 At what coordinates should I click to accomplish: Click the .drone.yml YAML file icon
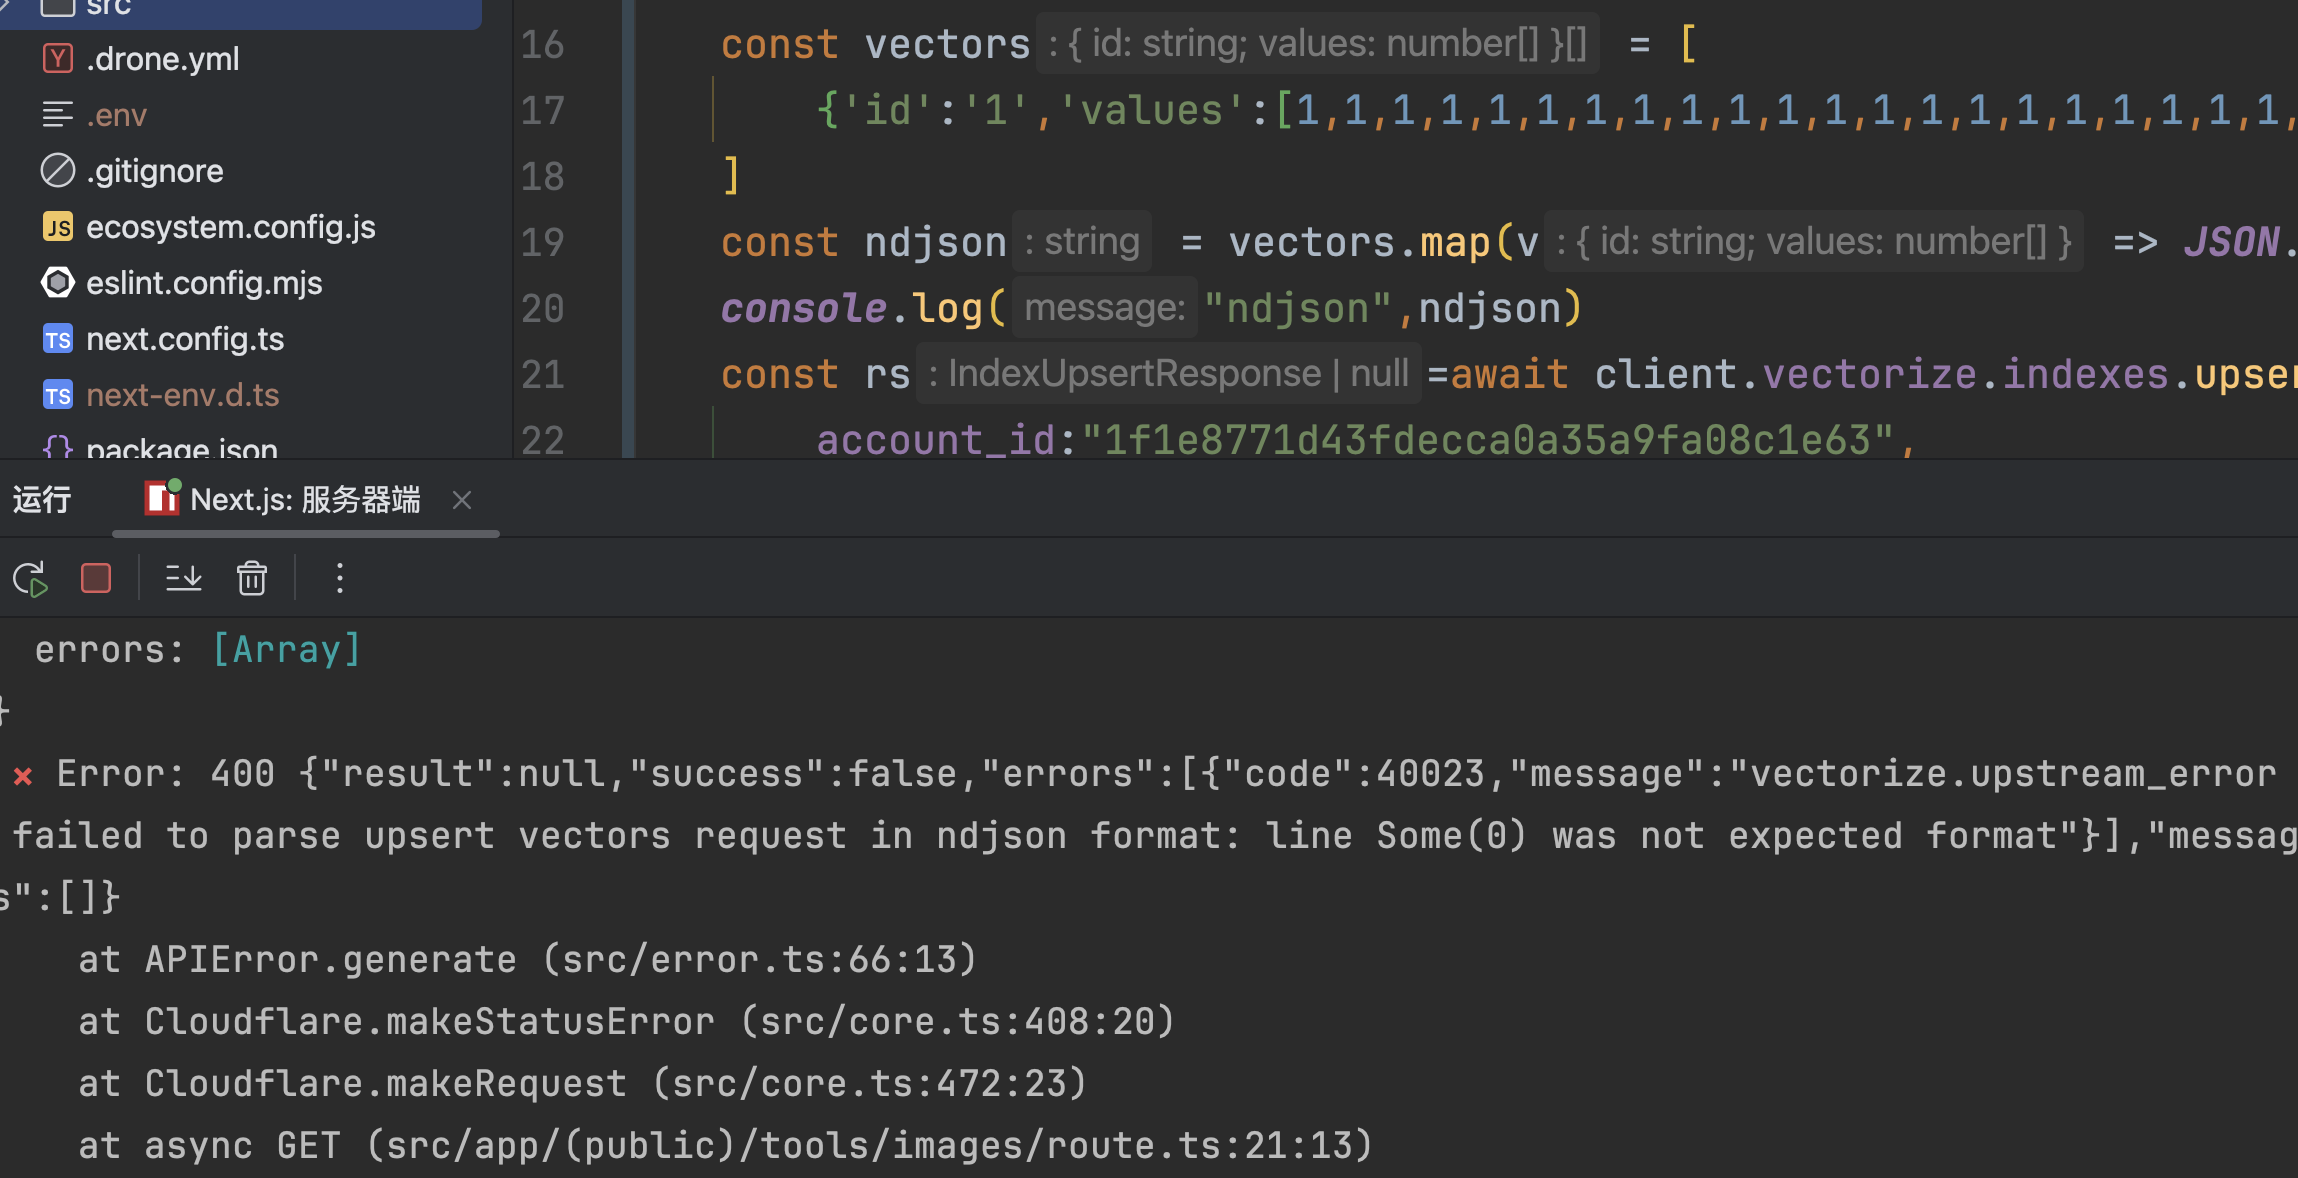point(58,59)
